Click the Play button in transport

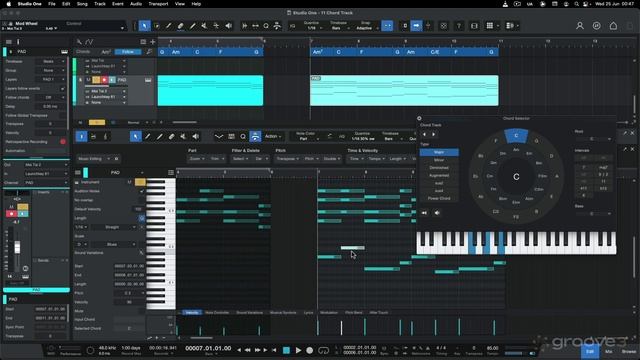tap(298, 350)
